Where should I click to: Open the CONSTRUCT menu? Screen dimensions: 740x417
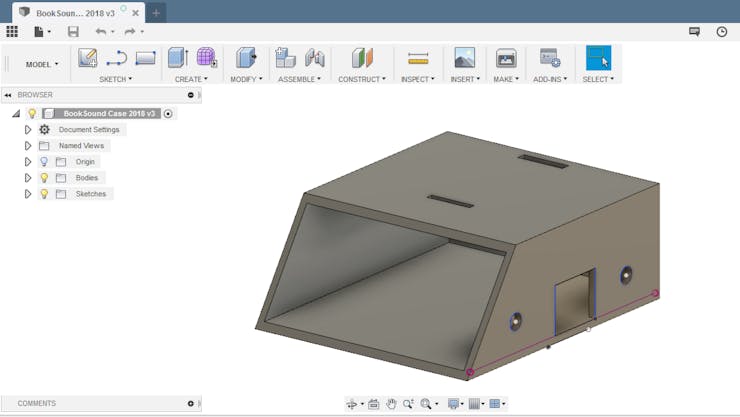(362, 79)
